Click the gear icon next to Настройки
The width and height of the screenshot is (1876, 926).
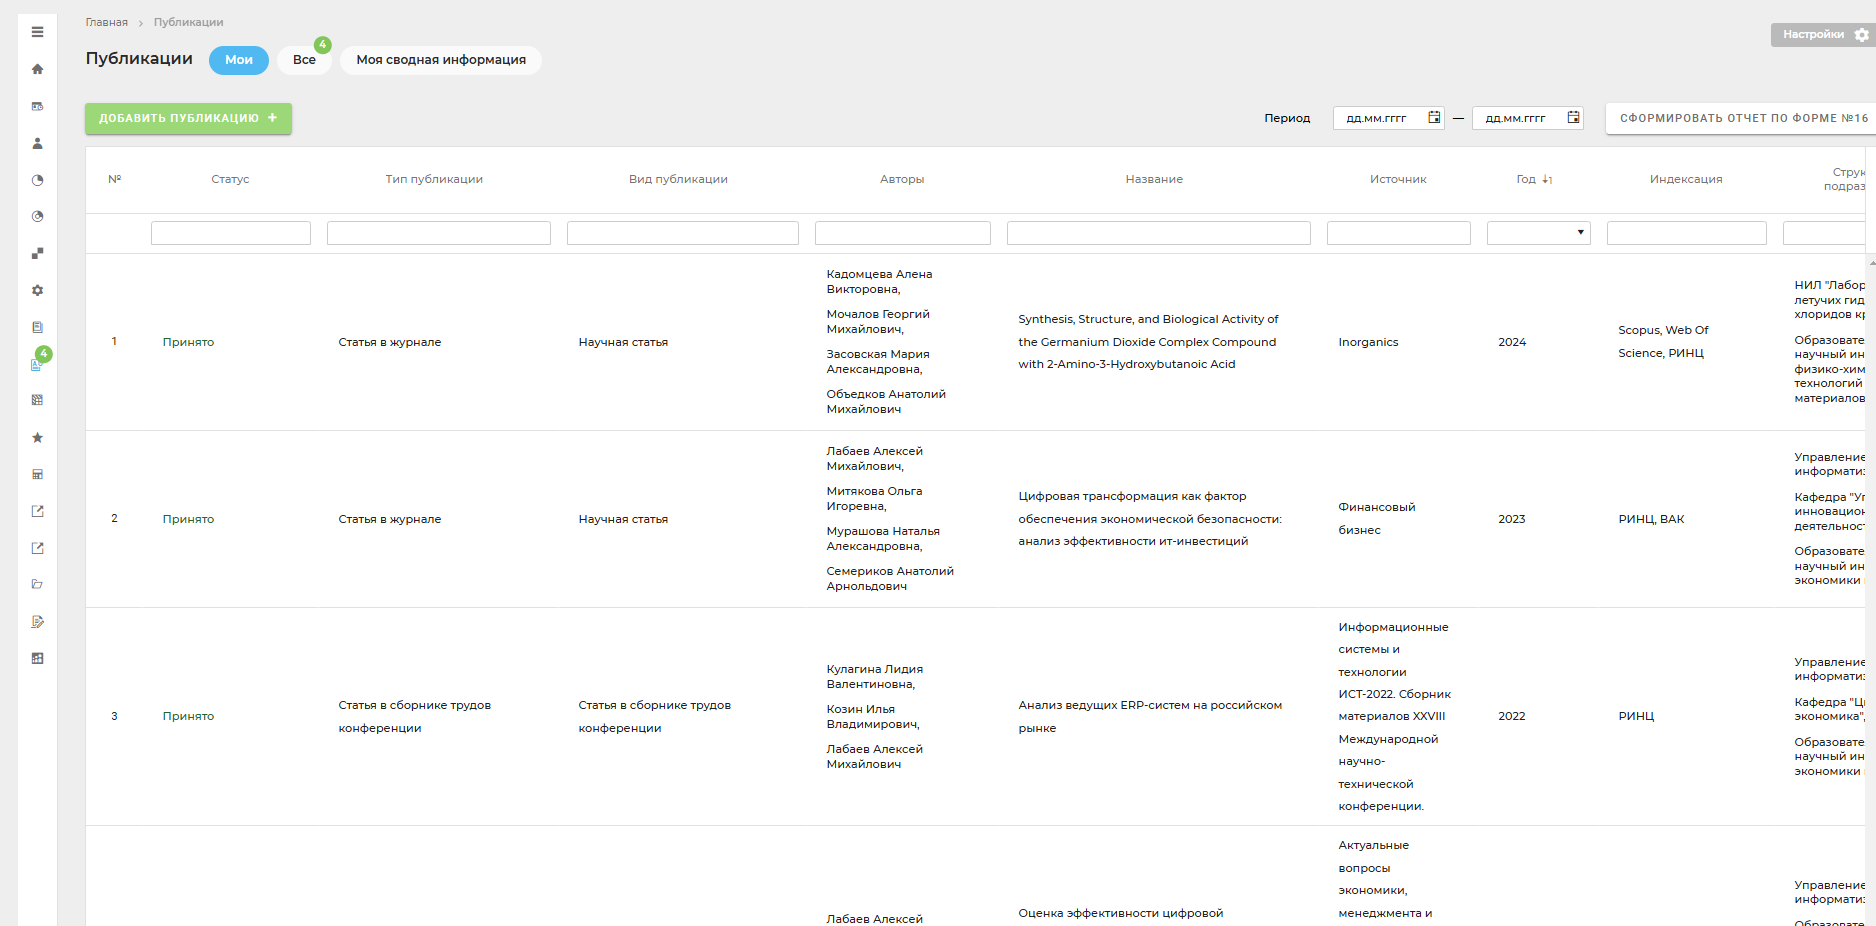[x=1861, y=35]
